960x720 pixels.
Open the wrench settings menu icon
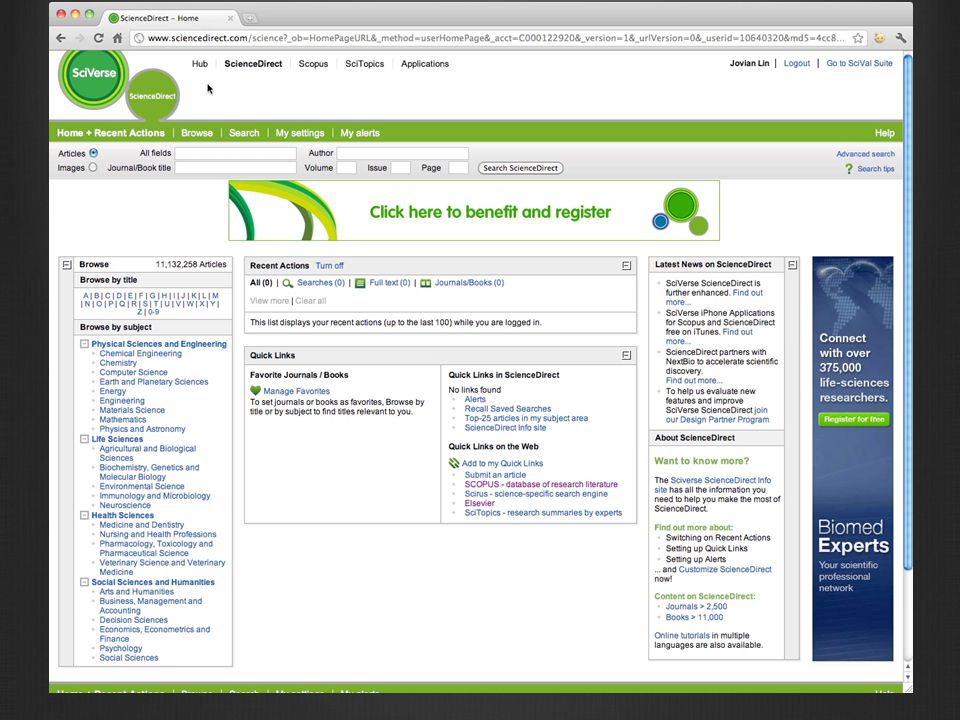pos(901,38)
